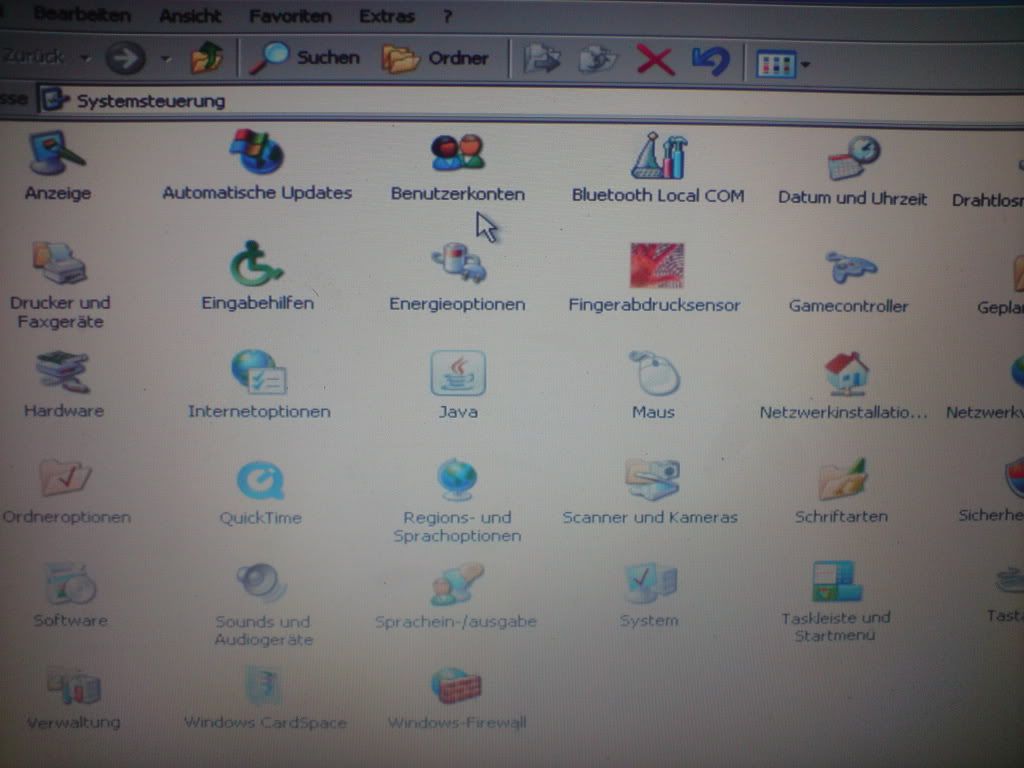Open Eingabehilfen accessibility options
1024x768 pixels.
257,276
